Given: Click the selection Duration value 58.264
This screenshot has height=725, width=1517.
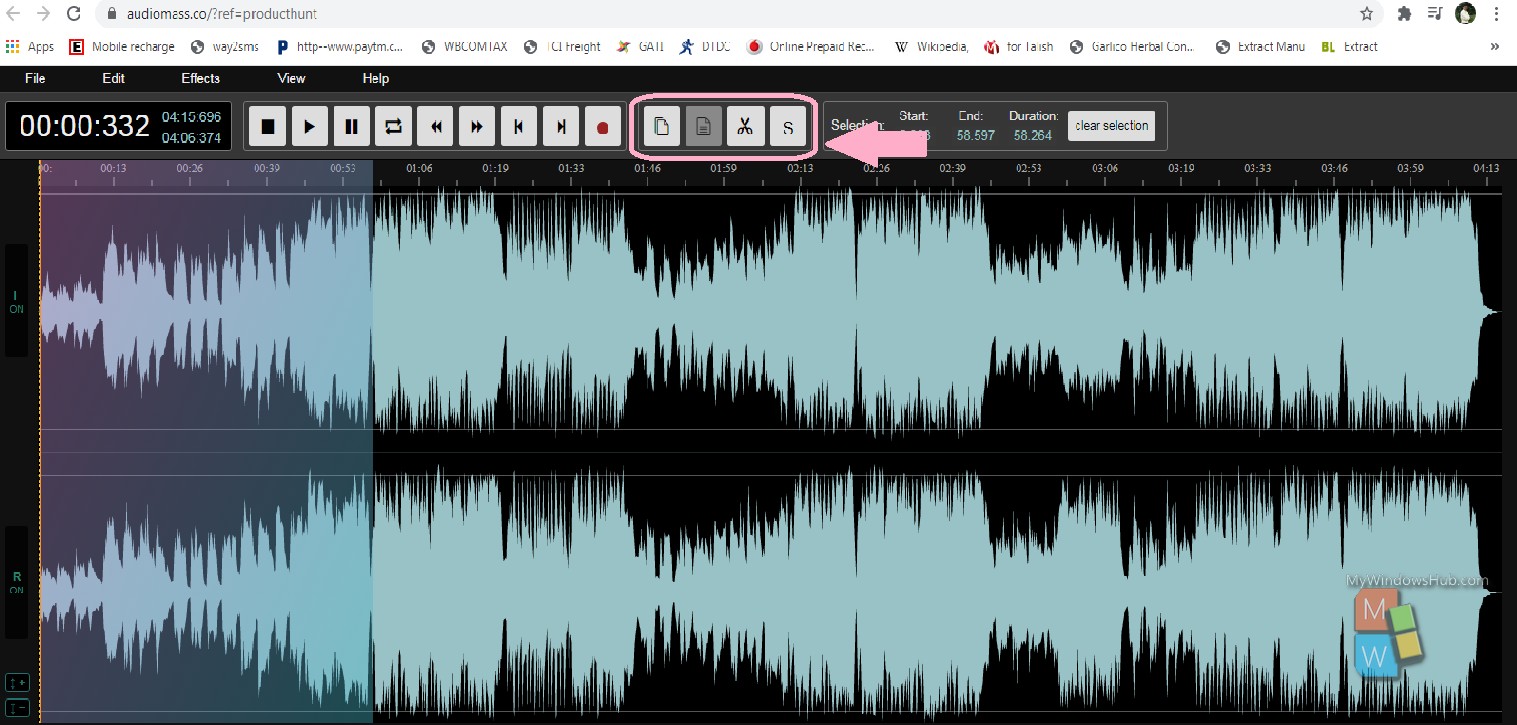Looking at the screenshot, I should [x=1033, y=135].
